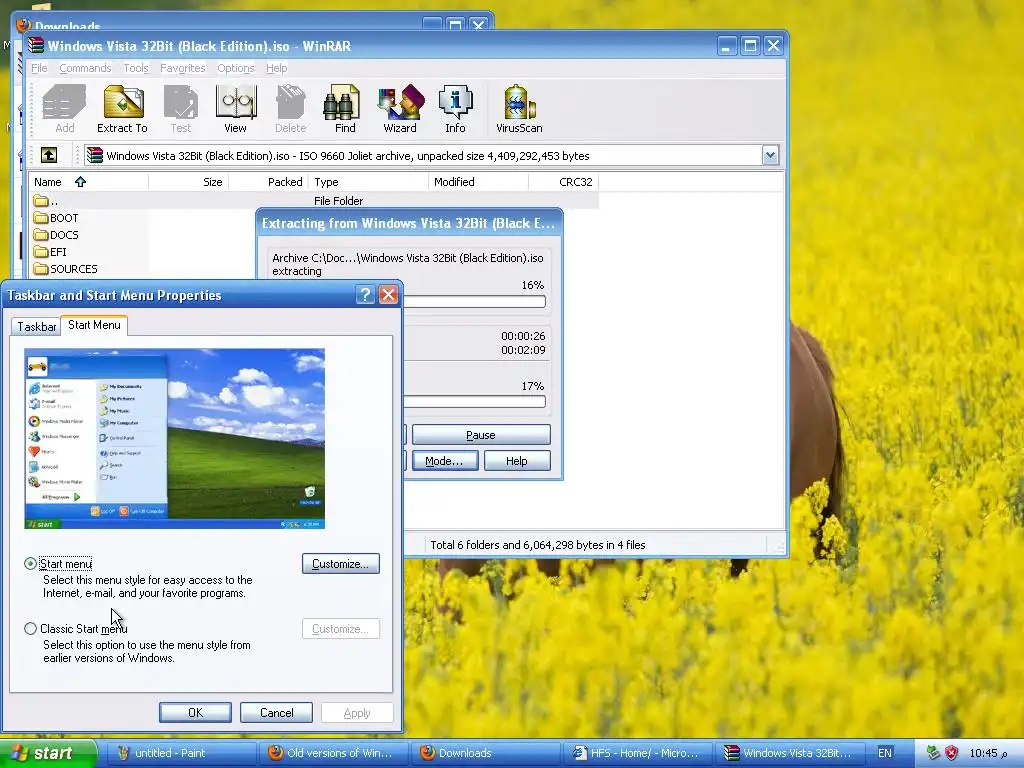Switch to the Taskbar tab
Screen dimensions: 1024x768
tap(37, 327)
